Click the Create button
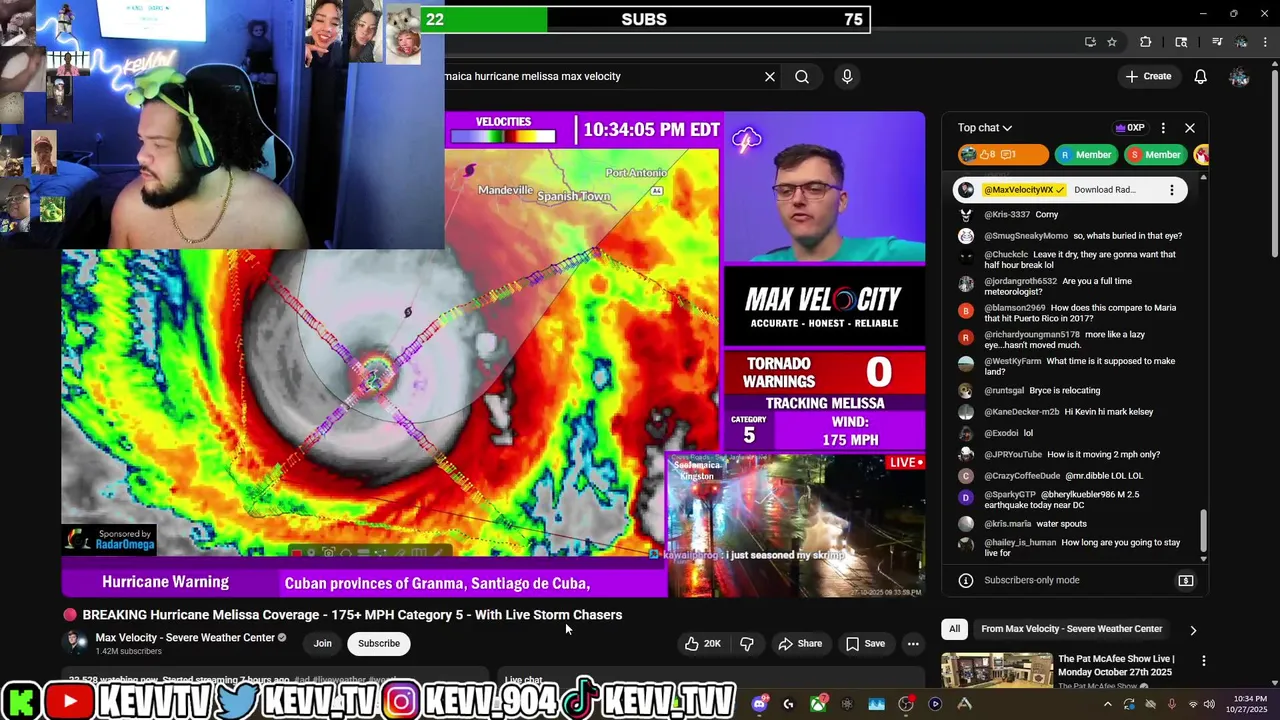The image size is (1280, 720). tap(1148, 76)
